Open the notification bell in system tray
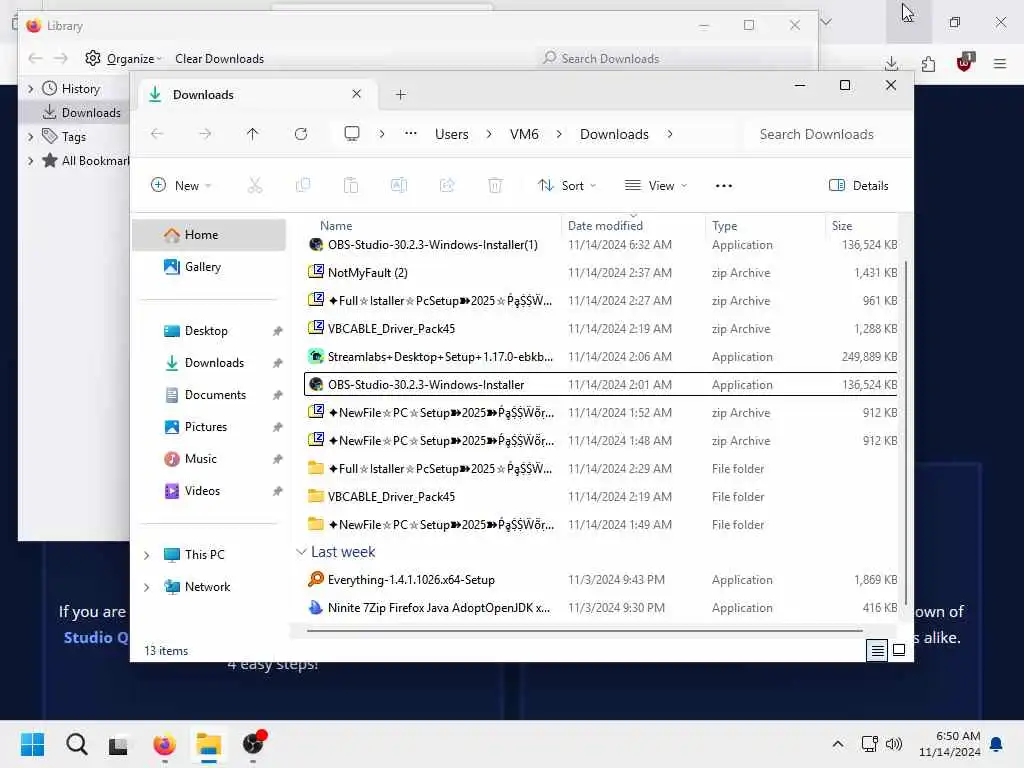 (x=997, y=744)
